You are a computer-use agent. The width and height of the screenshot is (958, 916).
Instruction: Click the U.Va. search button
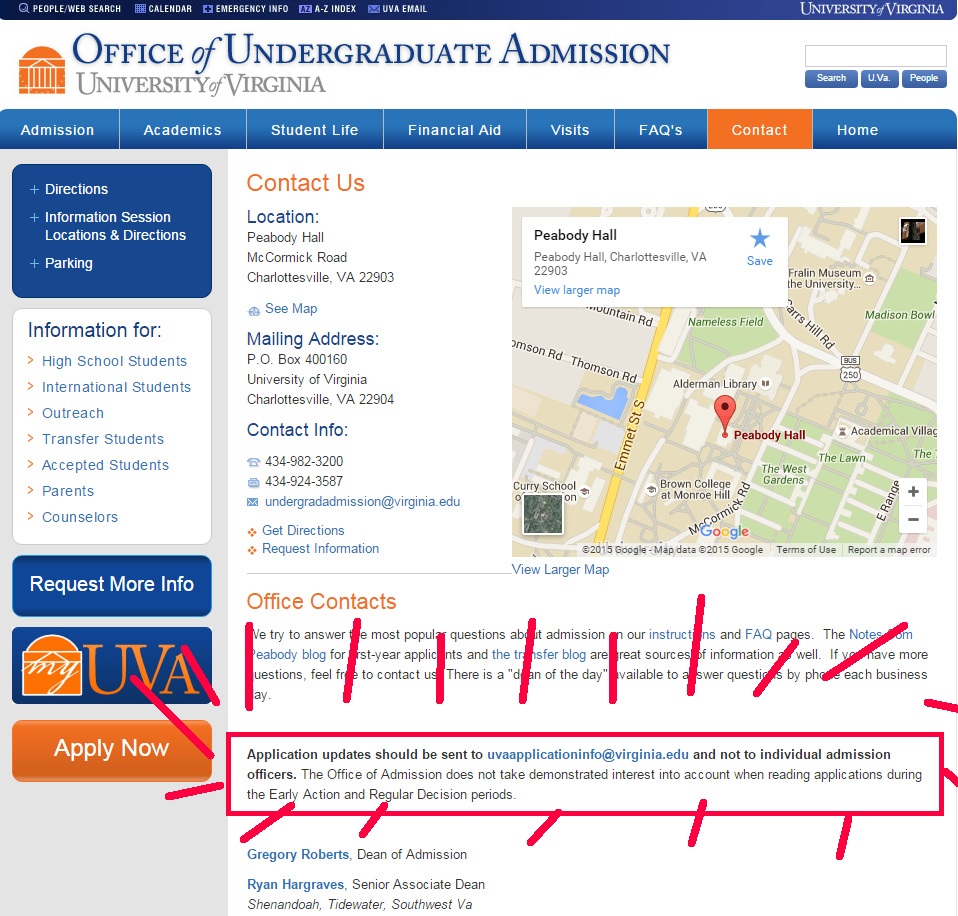coord(879,78)
